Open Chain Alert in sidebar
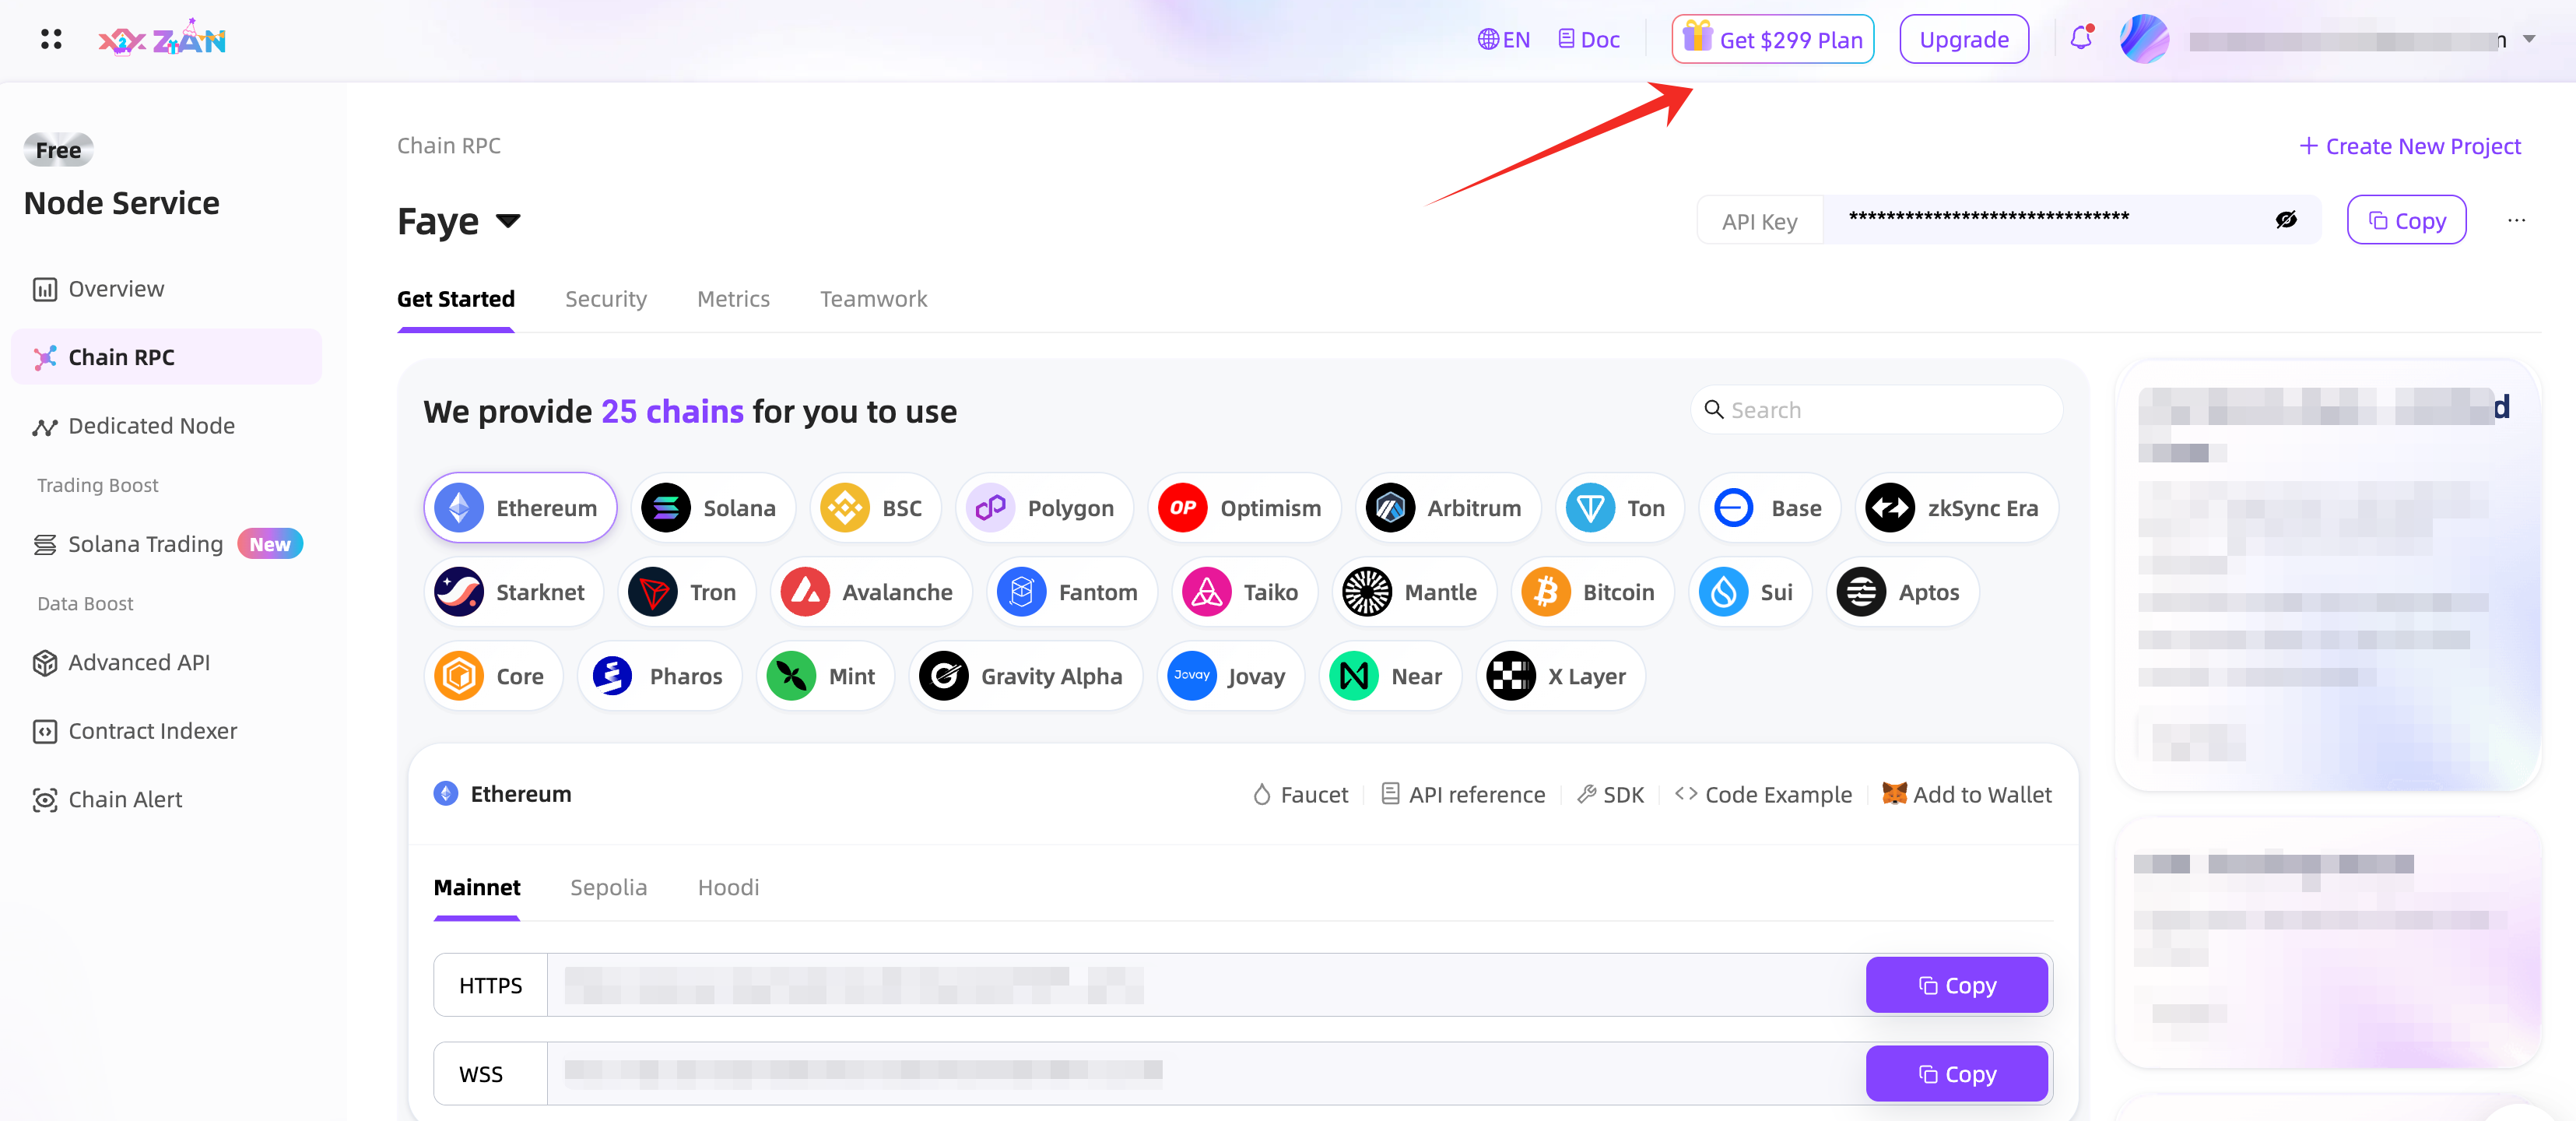The image size is (2576, 1121). [x=125, y=799]
